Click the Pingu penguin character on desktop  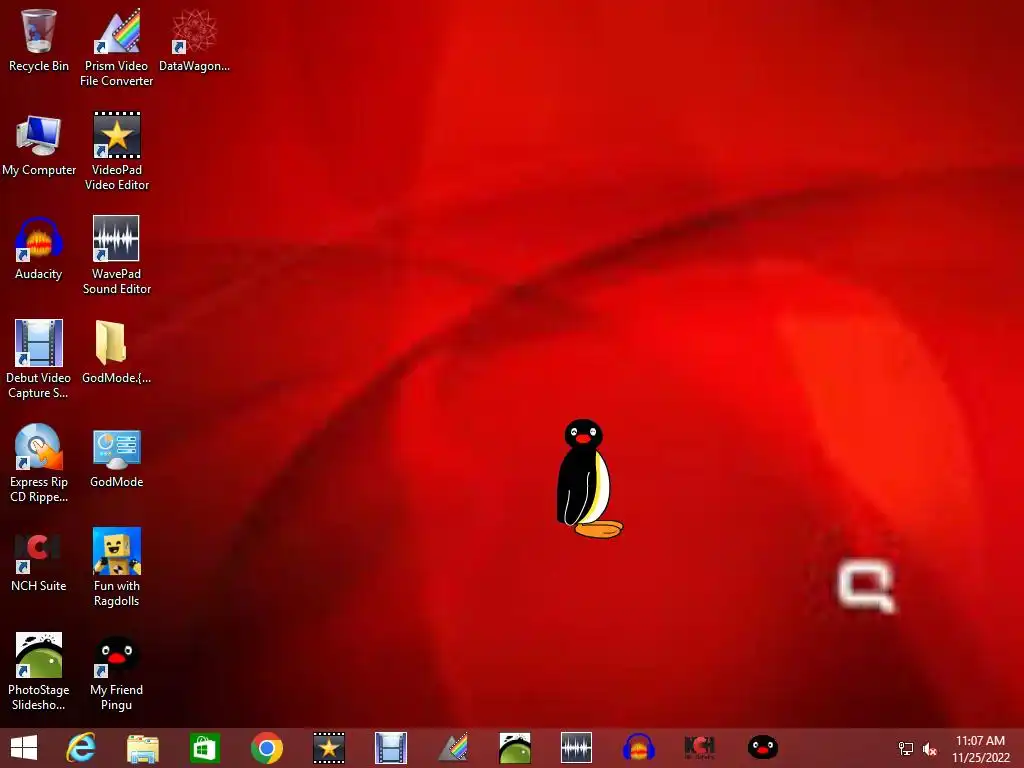(589, 479)
